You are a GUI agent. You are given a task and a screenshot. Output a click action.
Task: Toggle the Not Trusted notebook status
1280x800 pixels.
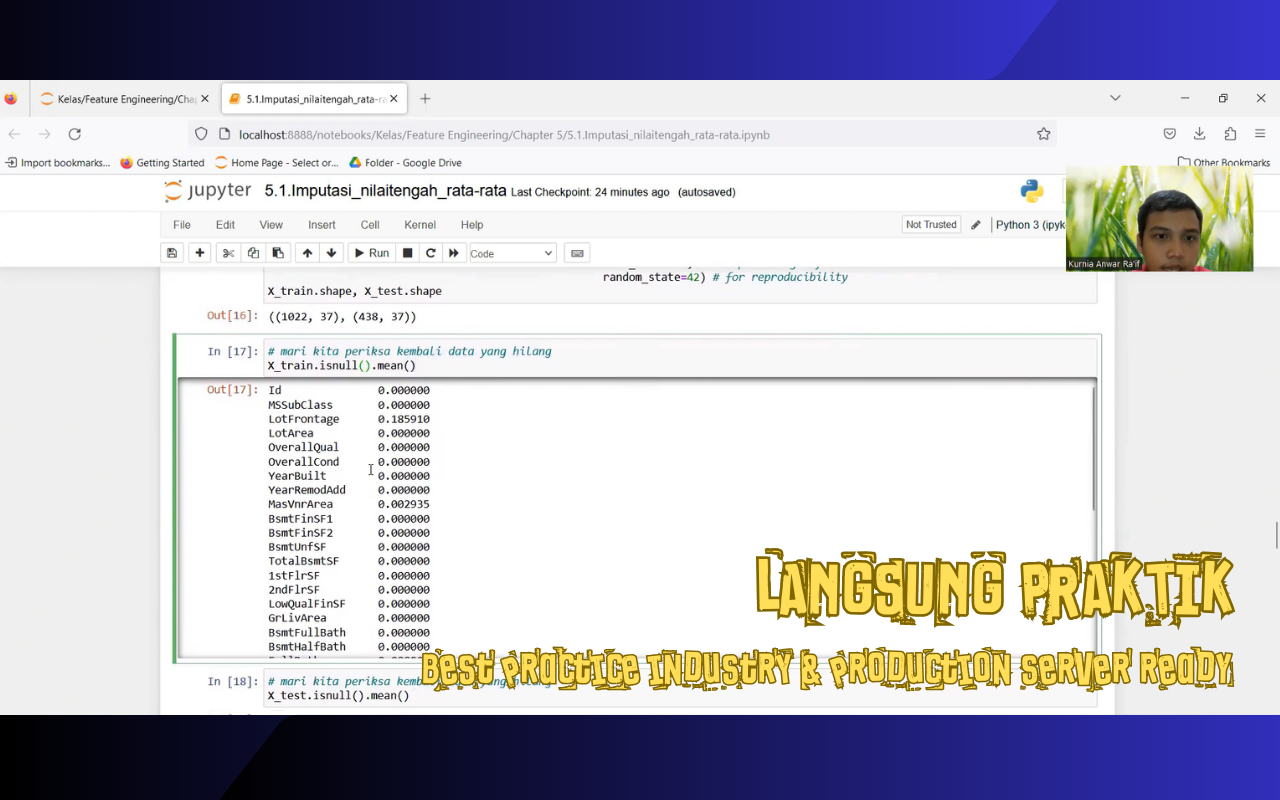[930, 225]
